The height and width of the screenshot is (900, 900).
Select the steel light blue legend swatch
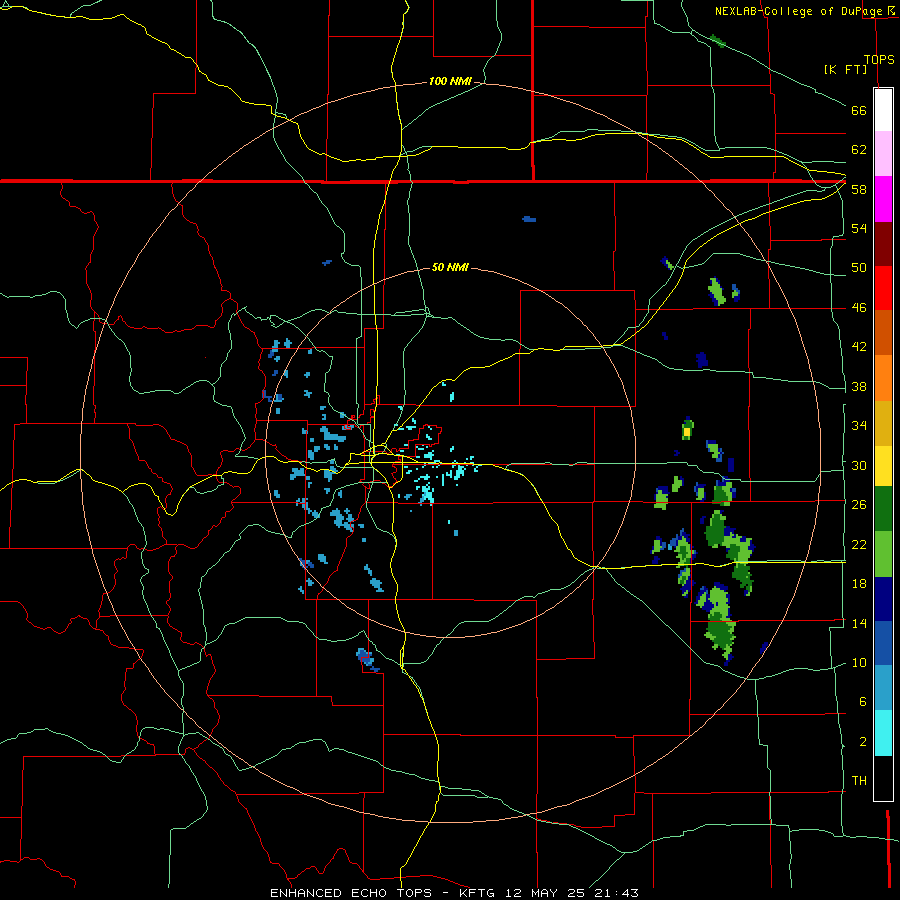pos(883,688)
